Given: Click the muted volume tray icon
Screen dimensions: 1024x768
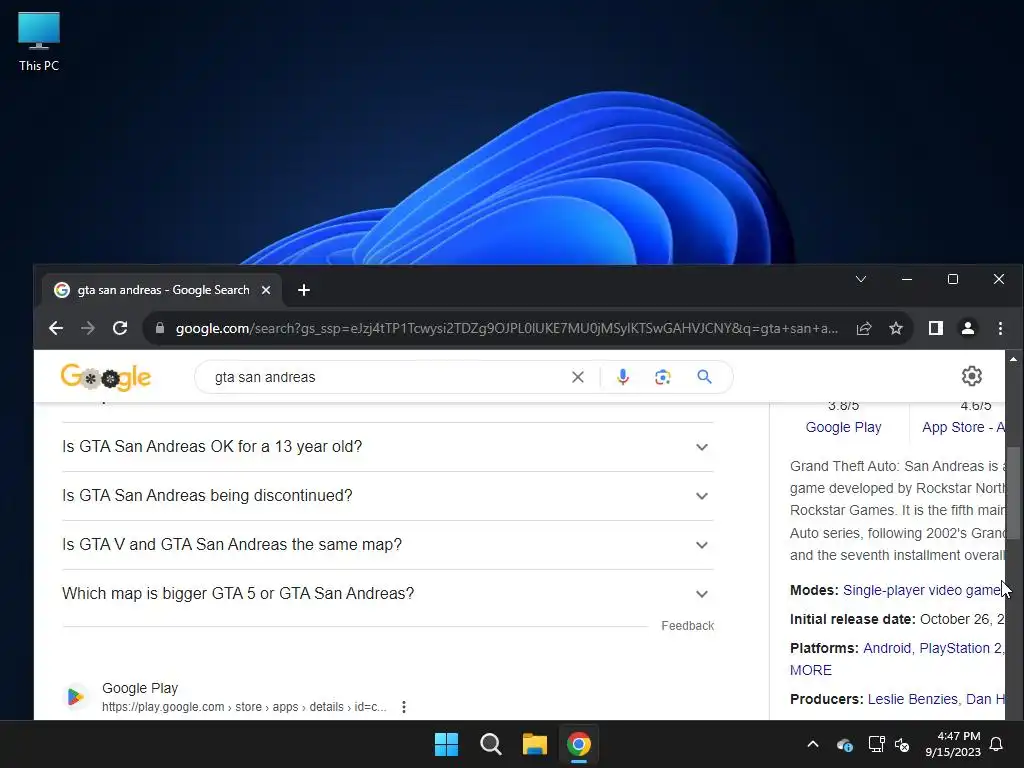Looking at the screenshot, I should point(902,744).
